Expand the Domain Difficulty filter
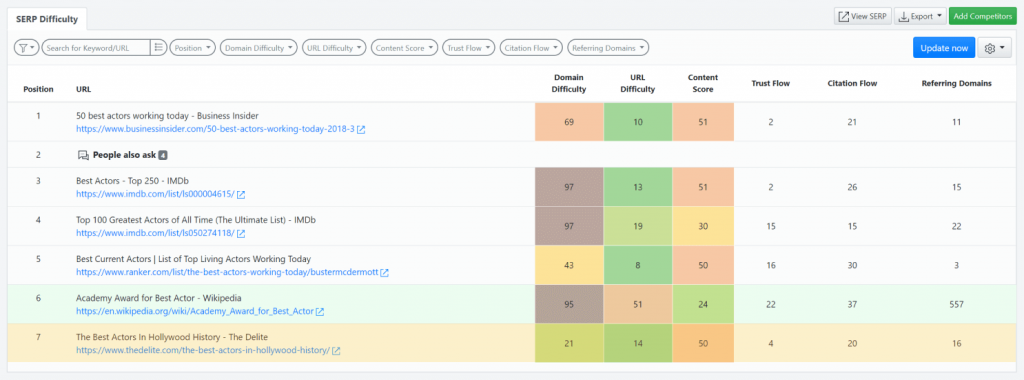Image resolution: width=1024 pixels, height=380 pixels. [259, 48]
